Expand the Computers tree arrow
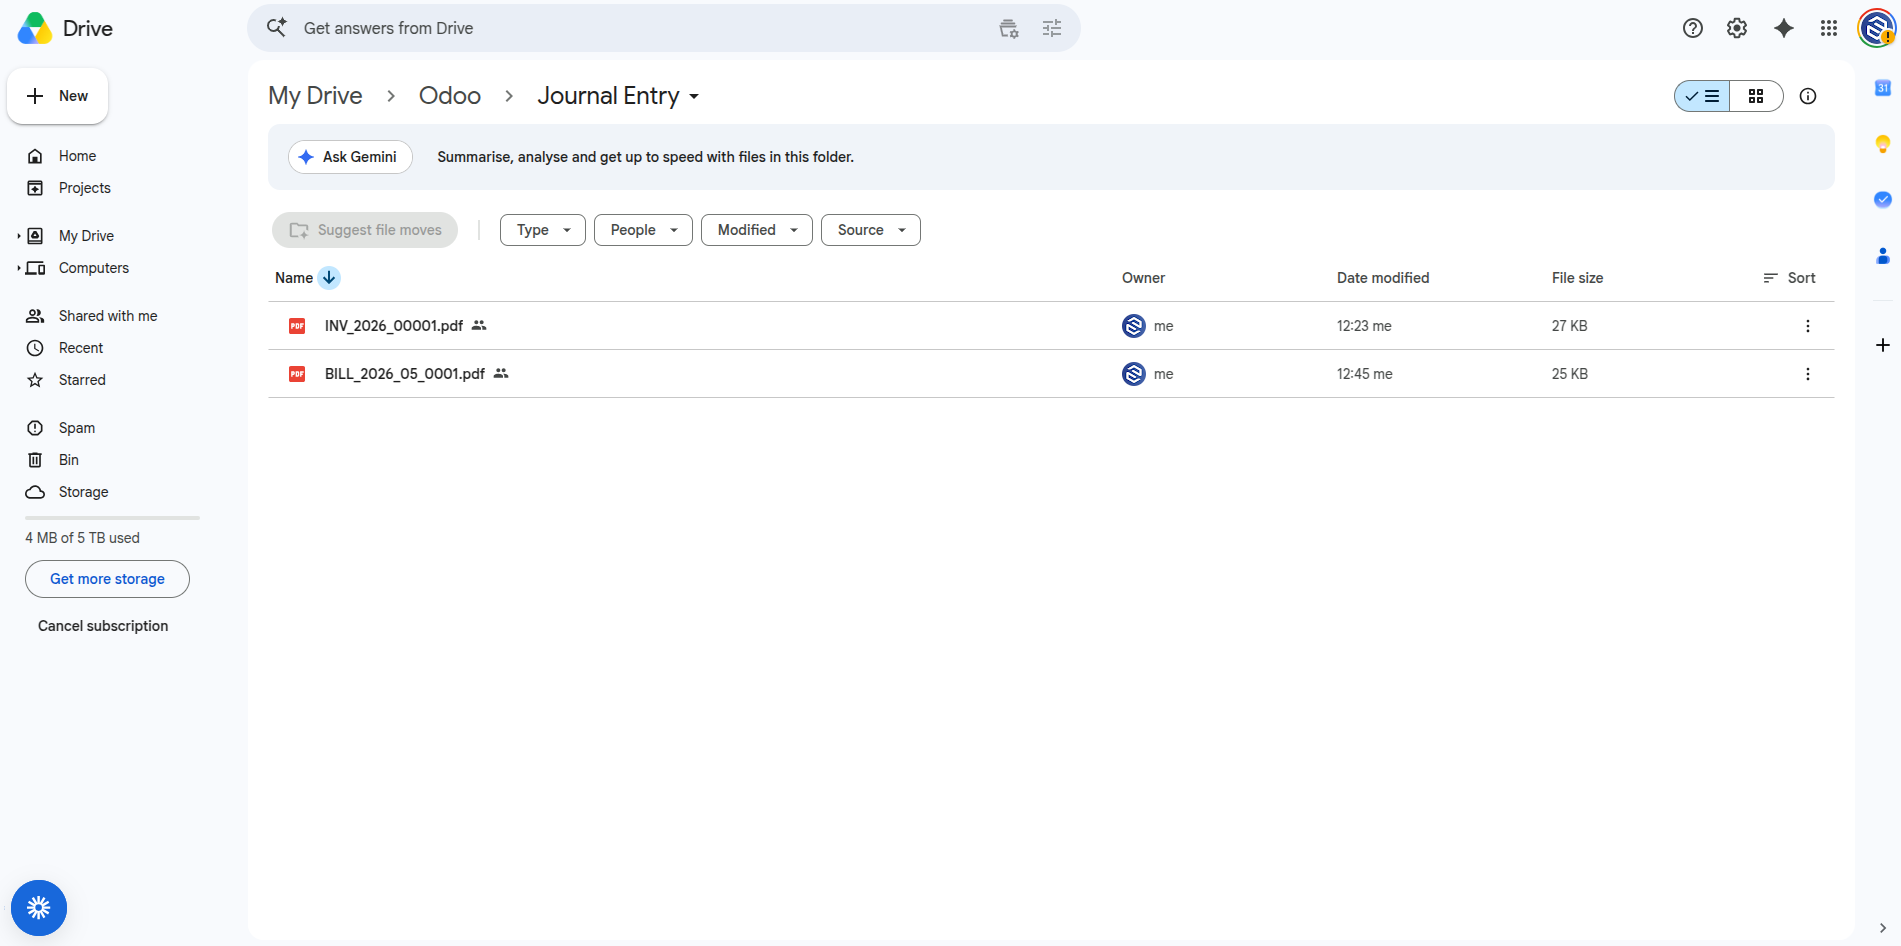This screenshot has width=1901, height=946. pyautogui.click(x=19, y=268)
